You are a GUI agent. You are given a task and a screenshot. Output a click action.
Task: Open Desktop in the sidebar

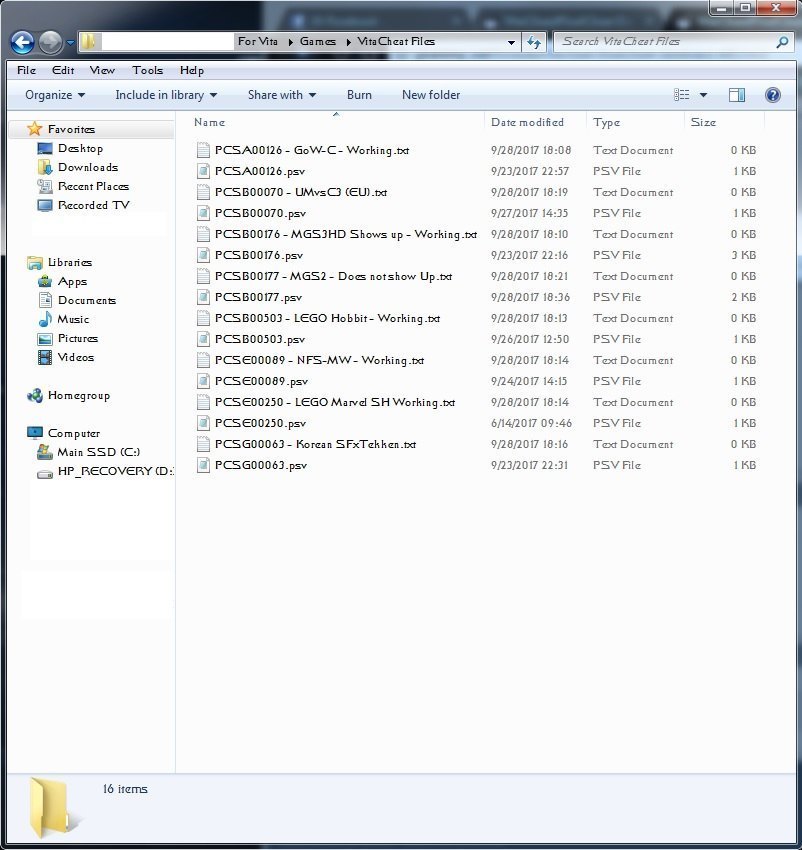80,148
